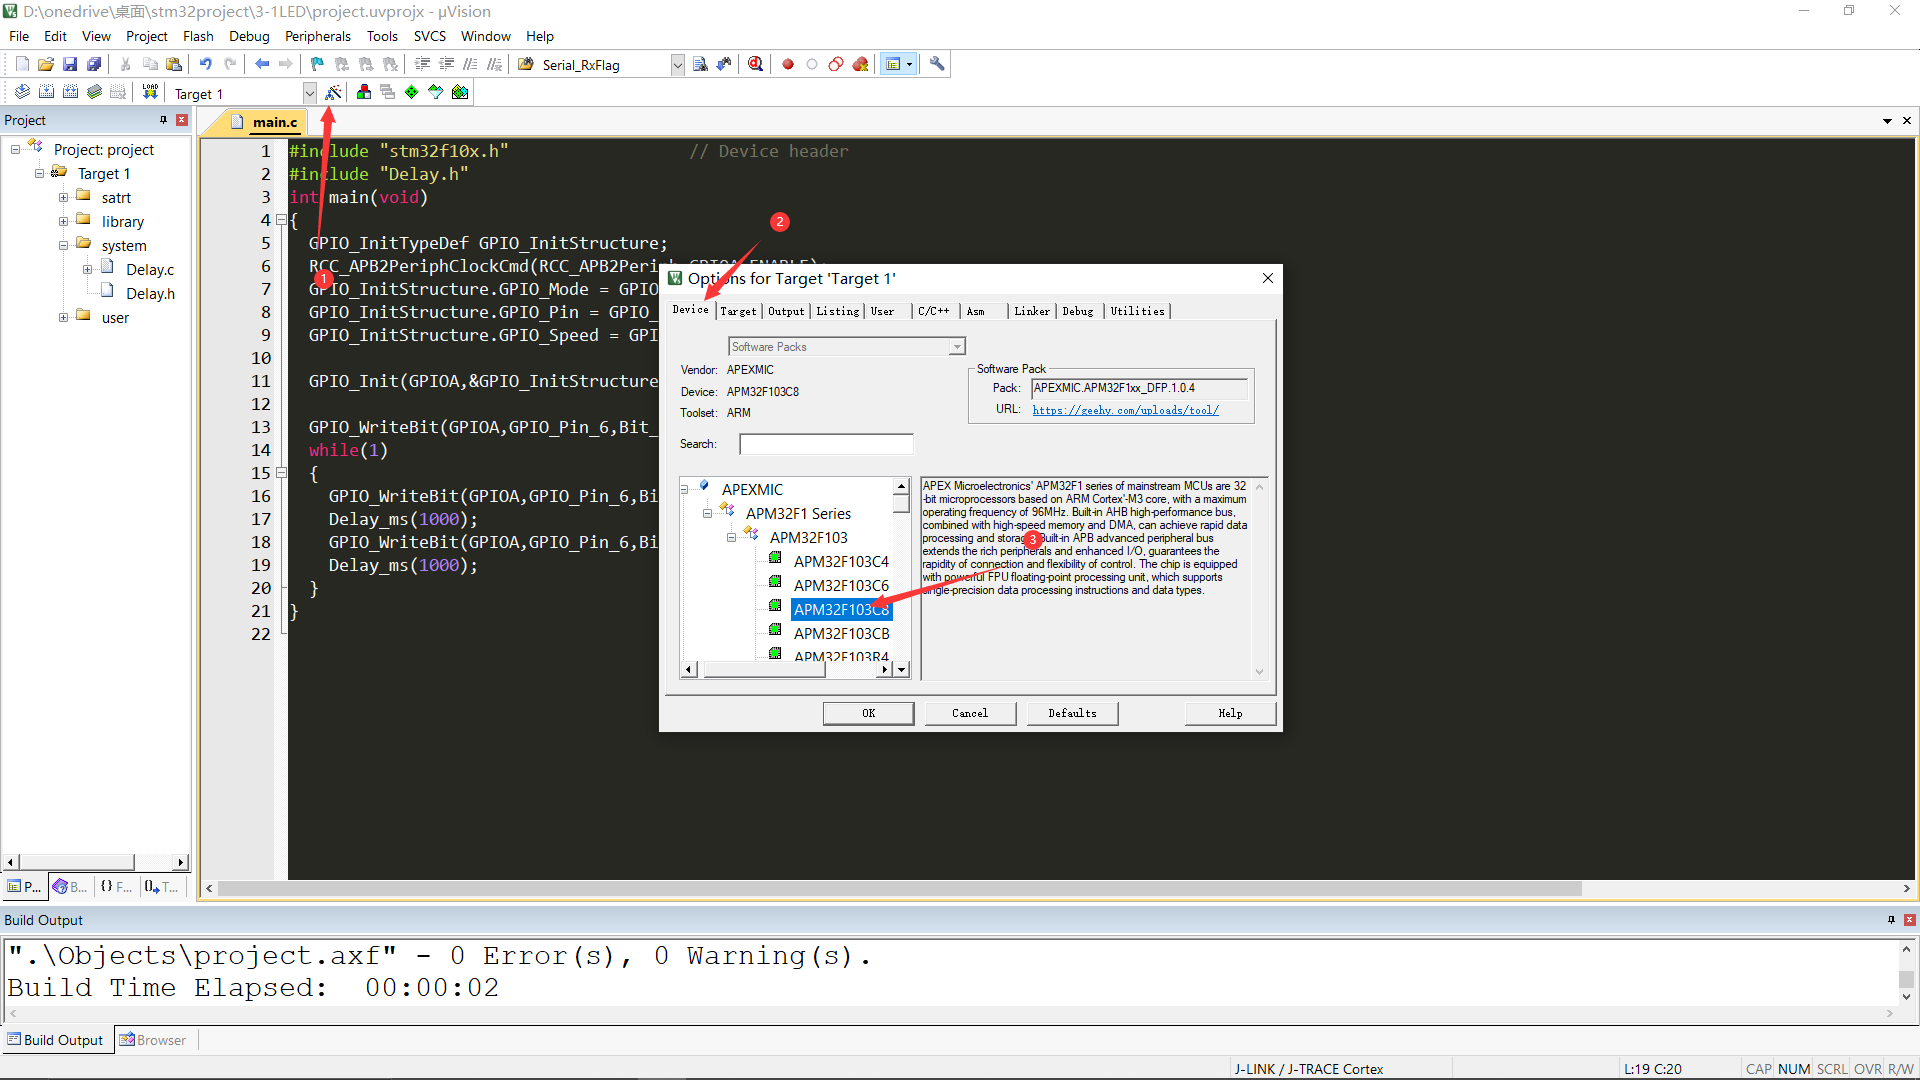The image size is (1920, 1080).
Task: Click Options for Target wand icon
Action: coord(334,93)
